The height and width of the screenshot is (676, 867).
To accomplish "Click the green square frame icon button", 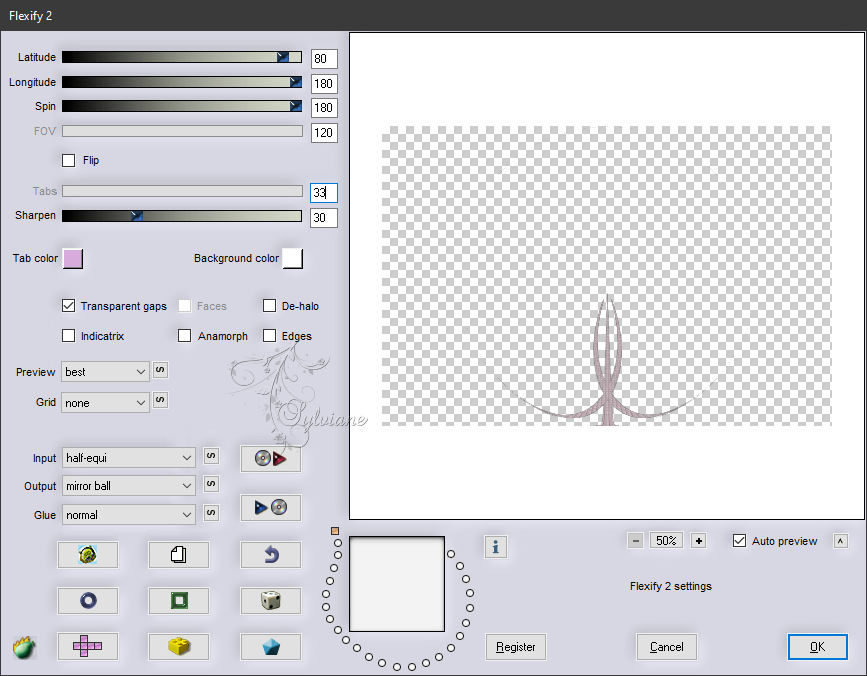I will (x=179, y=600).
